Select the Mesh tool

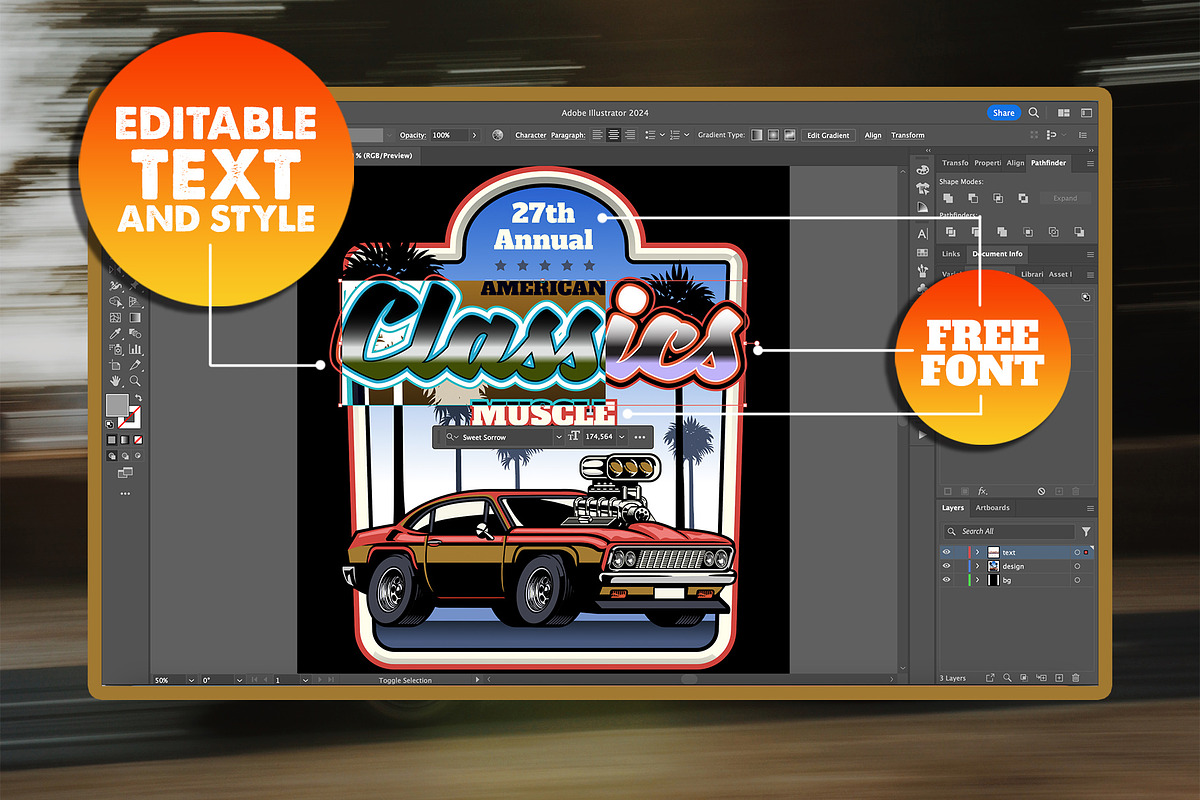[115, 317]
